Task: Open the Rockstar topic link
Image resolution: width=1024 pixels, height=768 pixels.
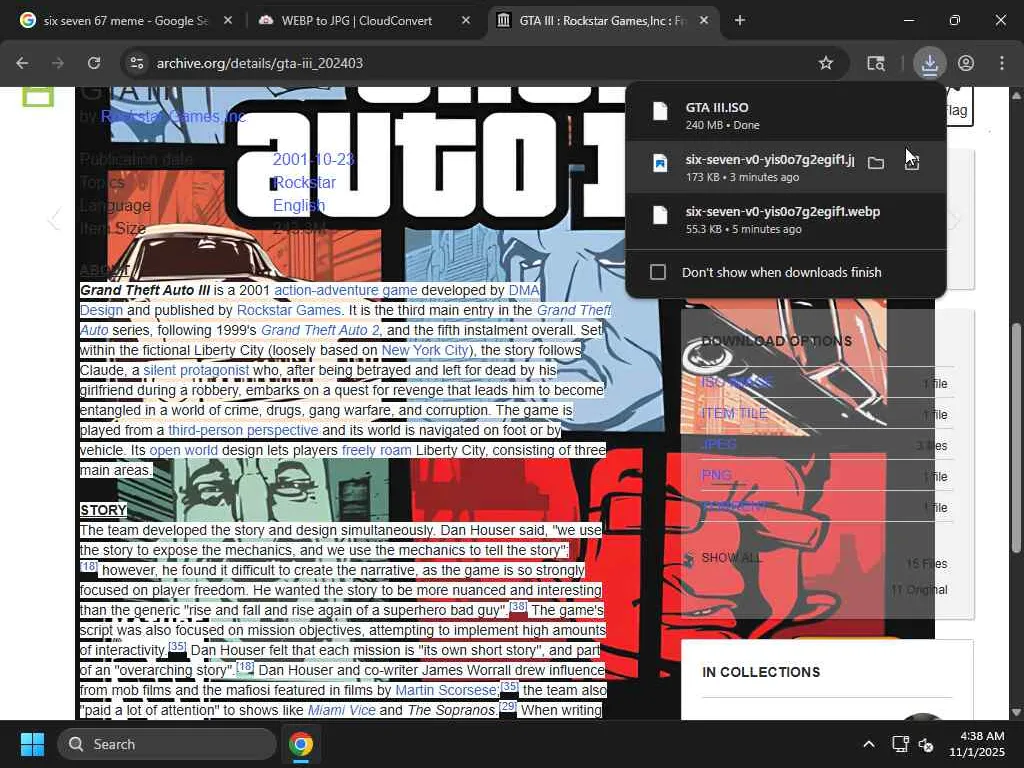Action: pyautogui.click(x=304, y=182)
